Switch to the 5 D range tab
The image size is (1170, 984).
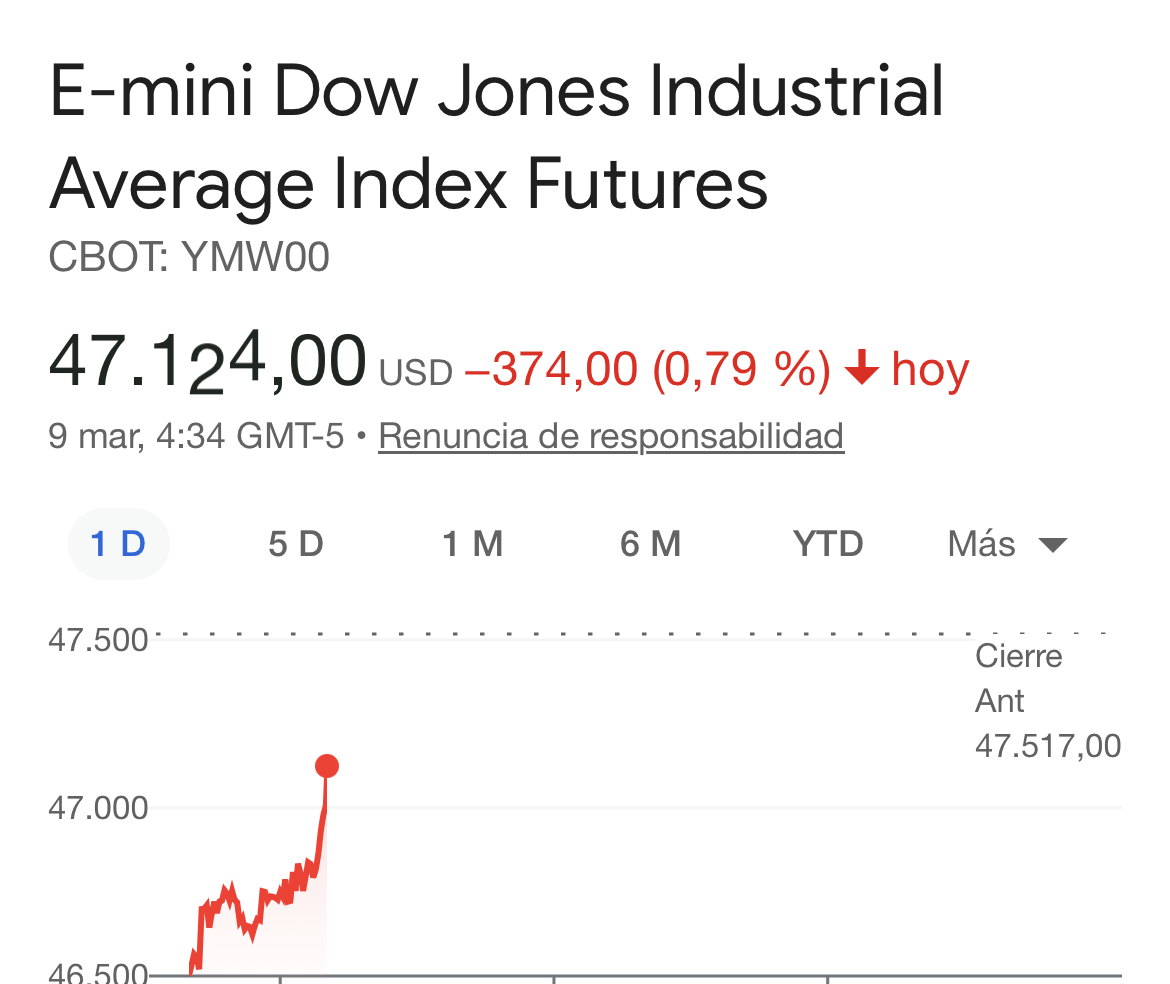point(295,544)
